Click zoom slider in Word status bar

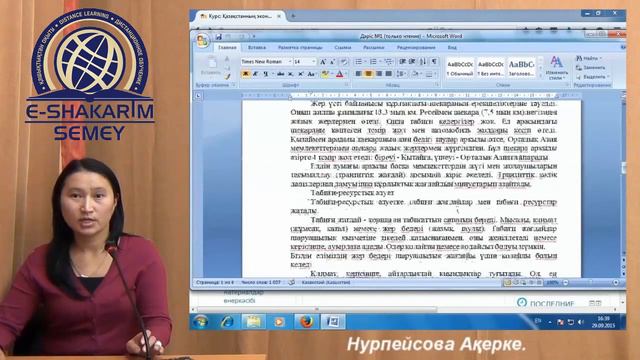pos(591,282)
